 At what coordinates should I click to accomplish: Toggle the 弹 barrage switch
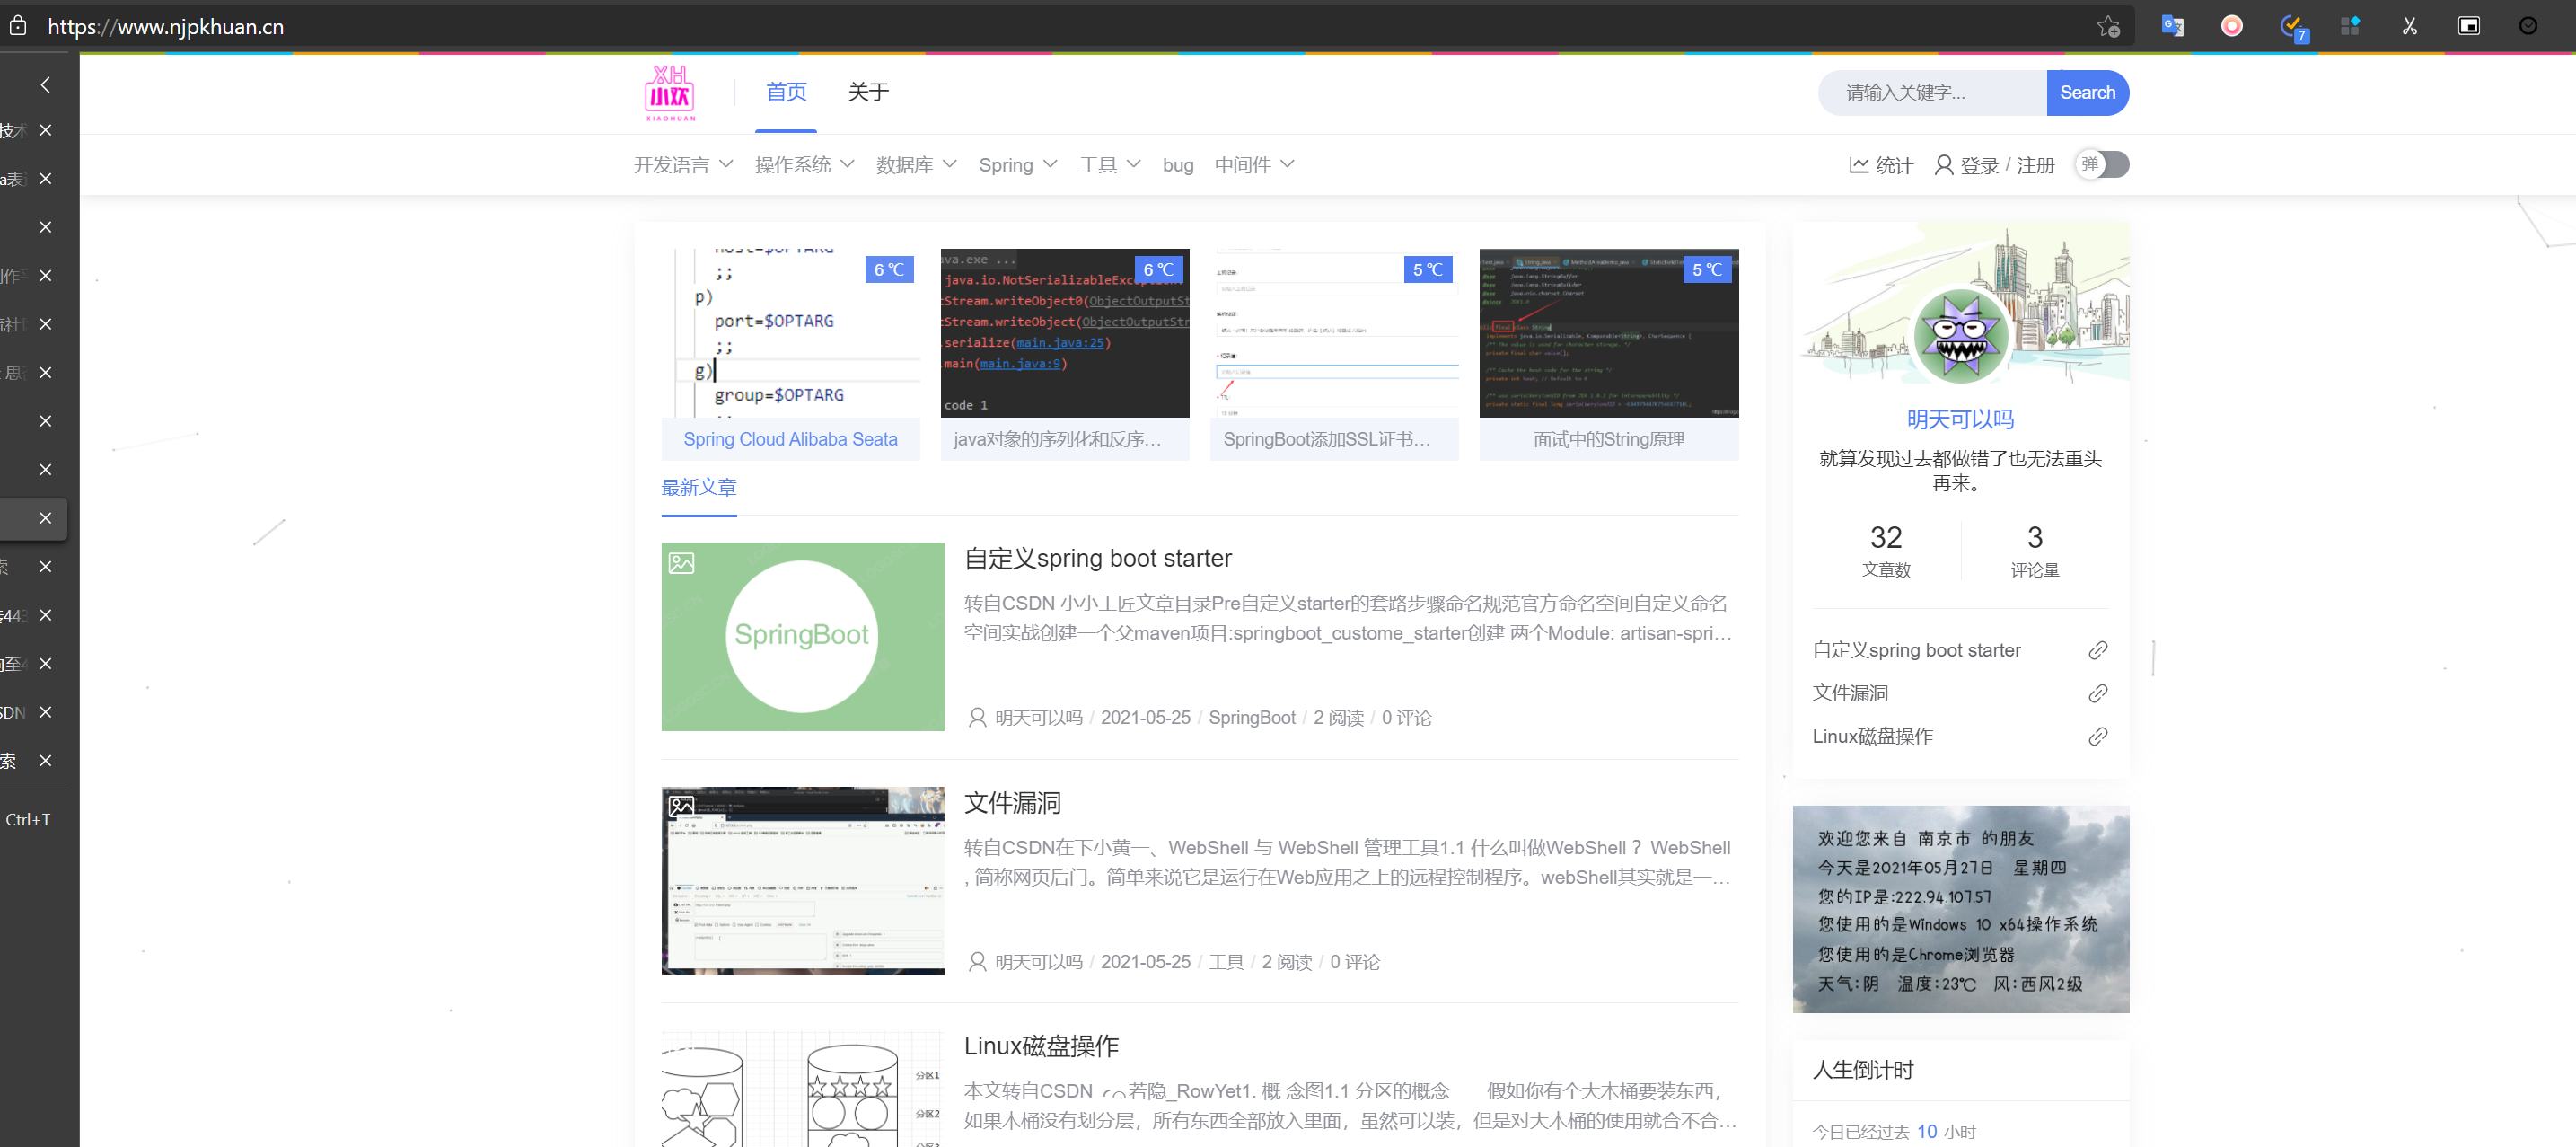tap(2101, 164)
